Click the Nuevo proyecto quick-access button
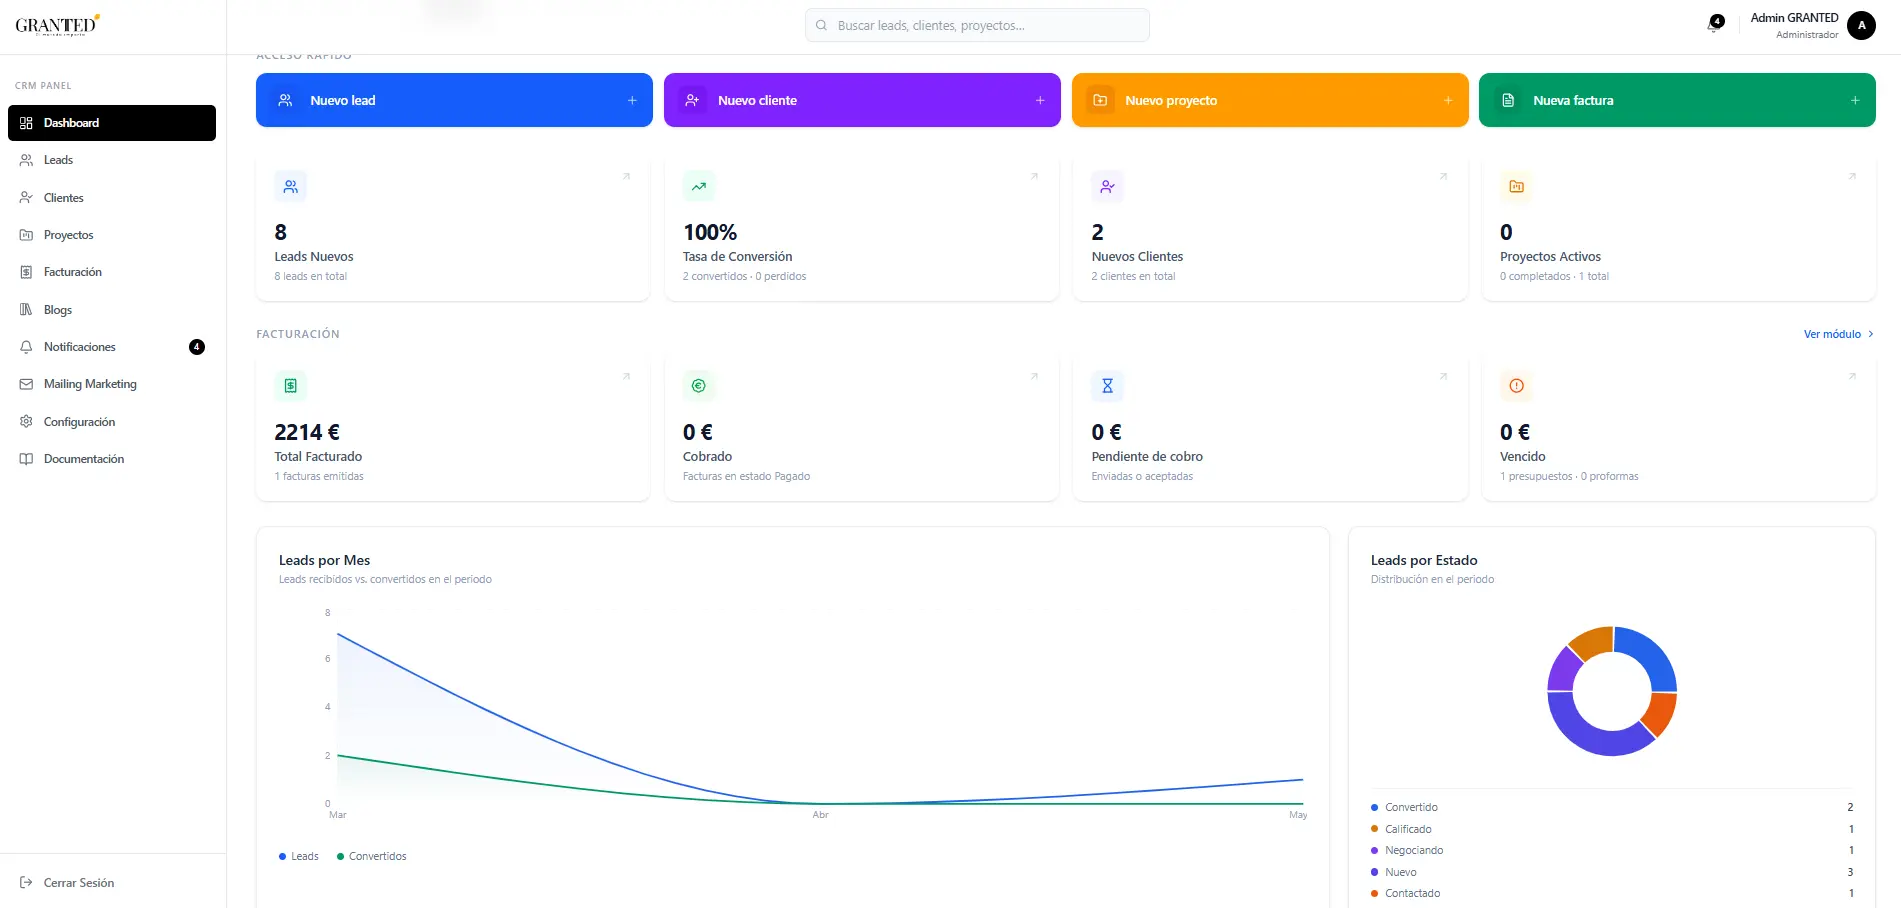Image resolution: width=1901 pixels, height=908 pixels. pyautogui.click(x=1270, y=100)
